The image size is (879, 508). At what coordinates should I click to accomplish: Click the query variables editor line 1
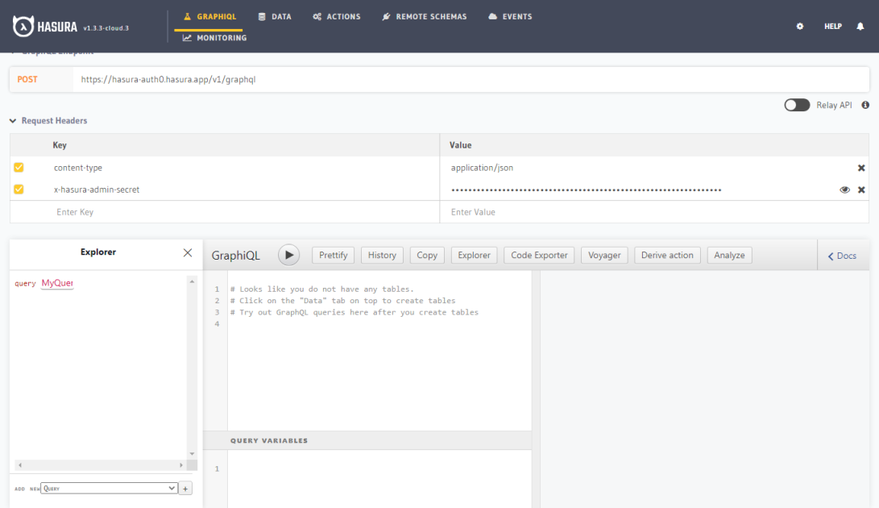(380, 469)
